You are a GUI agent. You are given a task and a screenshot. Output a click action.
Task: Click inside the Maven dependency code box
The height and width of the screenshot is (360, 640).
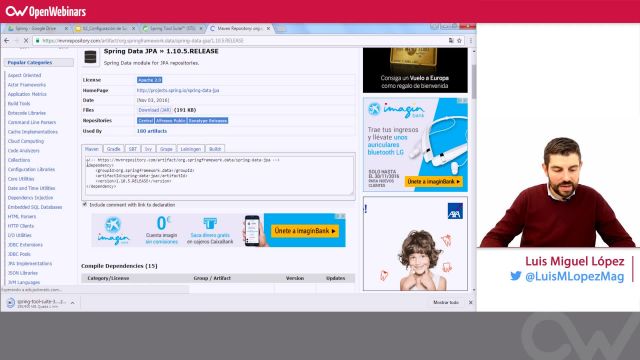point(218,176)
